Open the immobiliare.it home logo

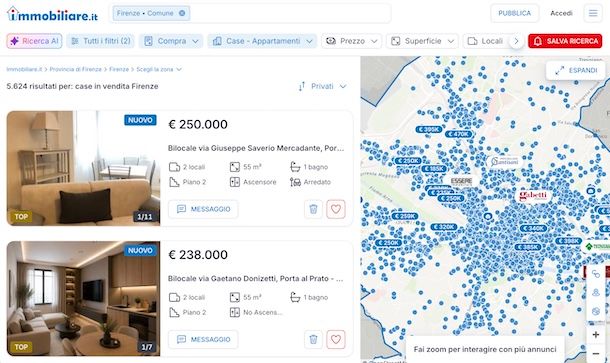(x=53, y=14)
